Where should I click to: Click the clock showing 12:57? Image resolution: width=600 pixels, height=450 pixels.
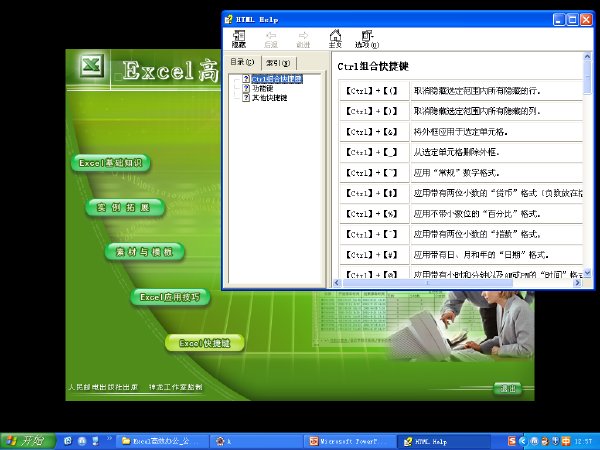coord(585,442)
